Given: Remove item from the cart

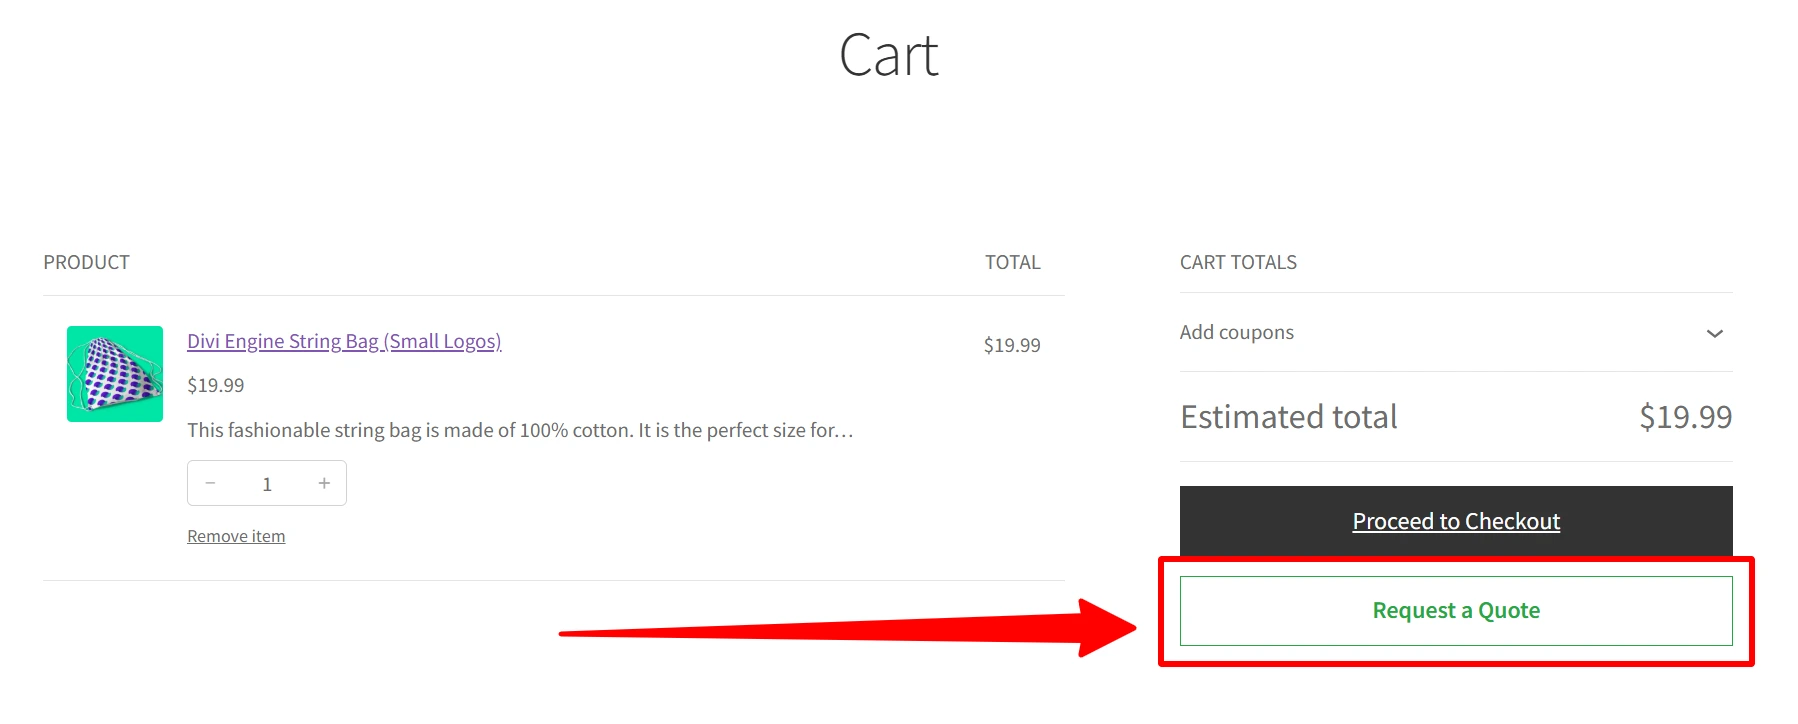Looking at the screenshot, I should [x=236, y=536].
